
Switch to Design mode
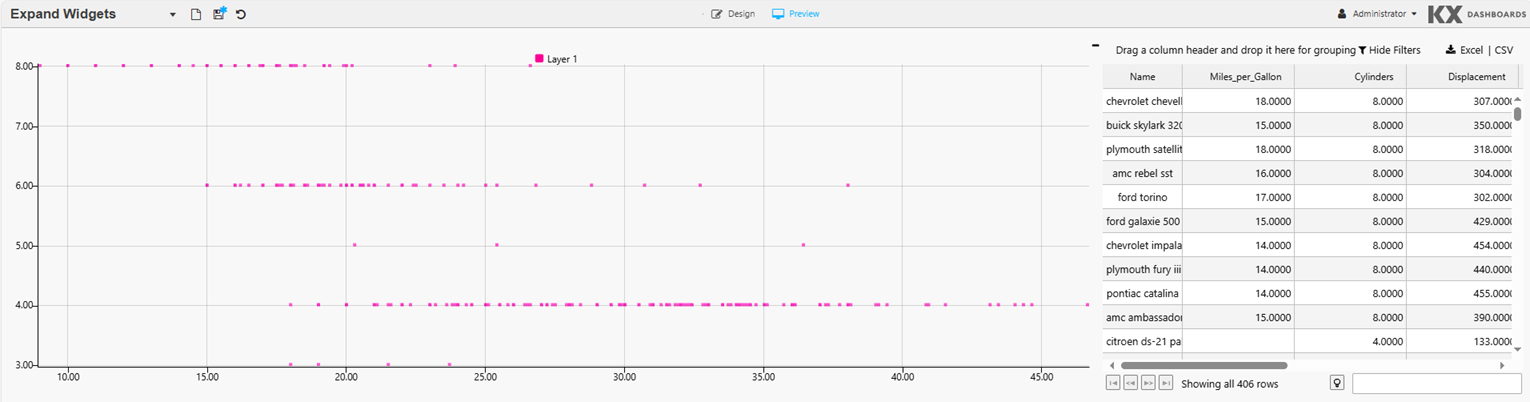(x=733, y=14)
